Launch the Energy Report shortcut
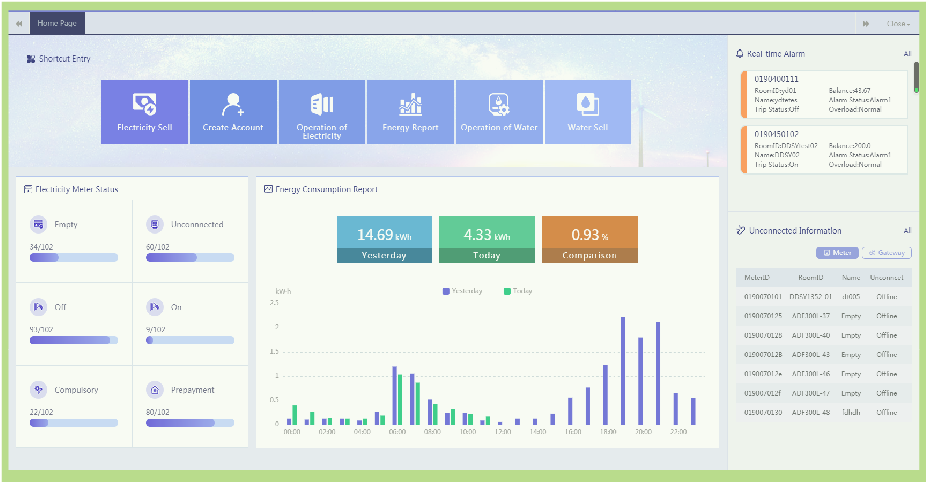The width and height of the screenshot is (928, 484). tap(410, 112)
